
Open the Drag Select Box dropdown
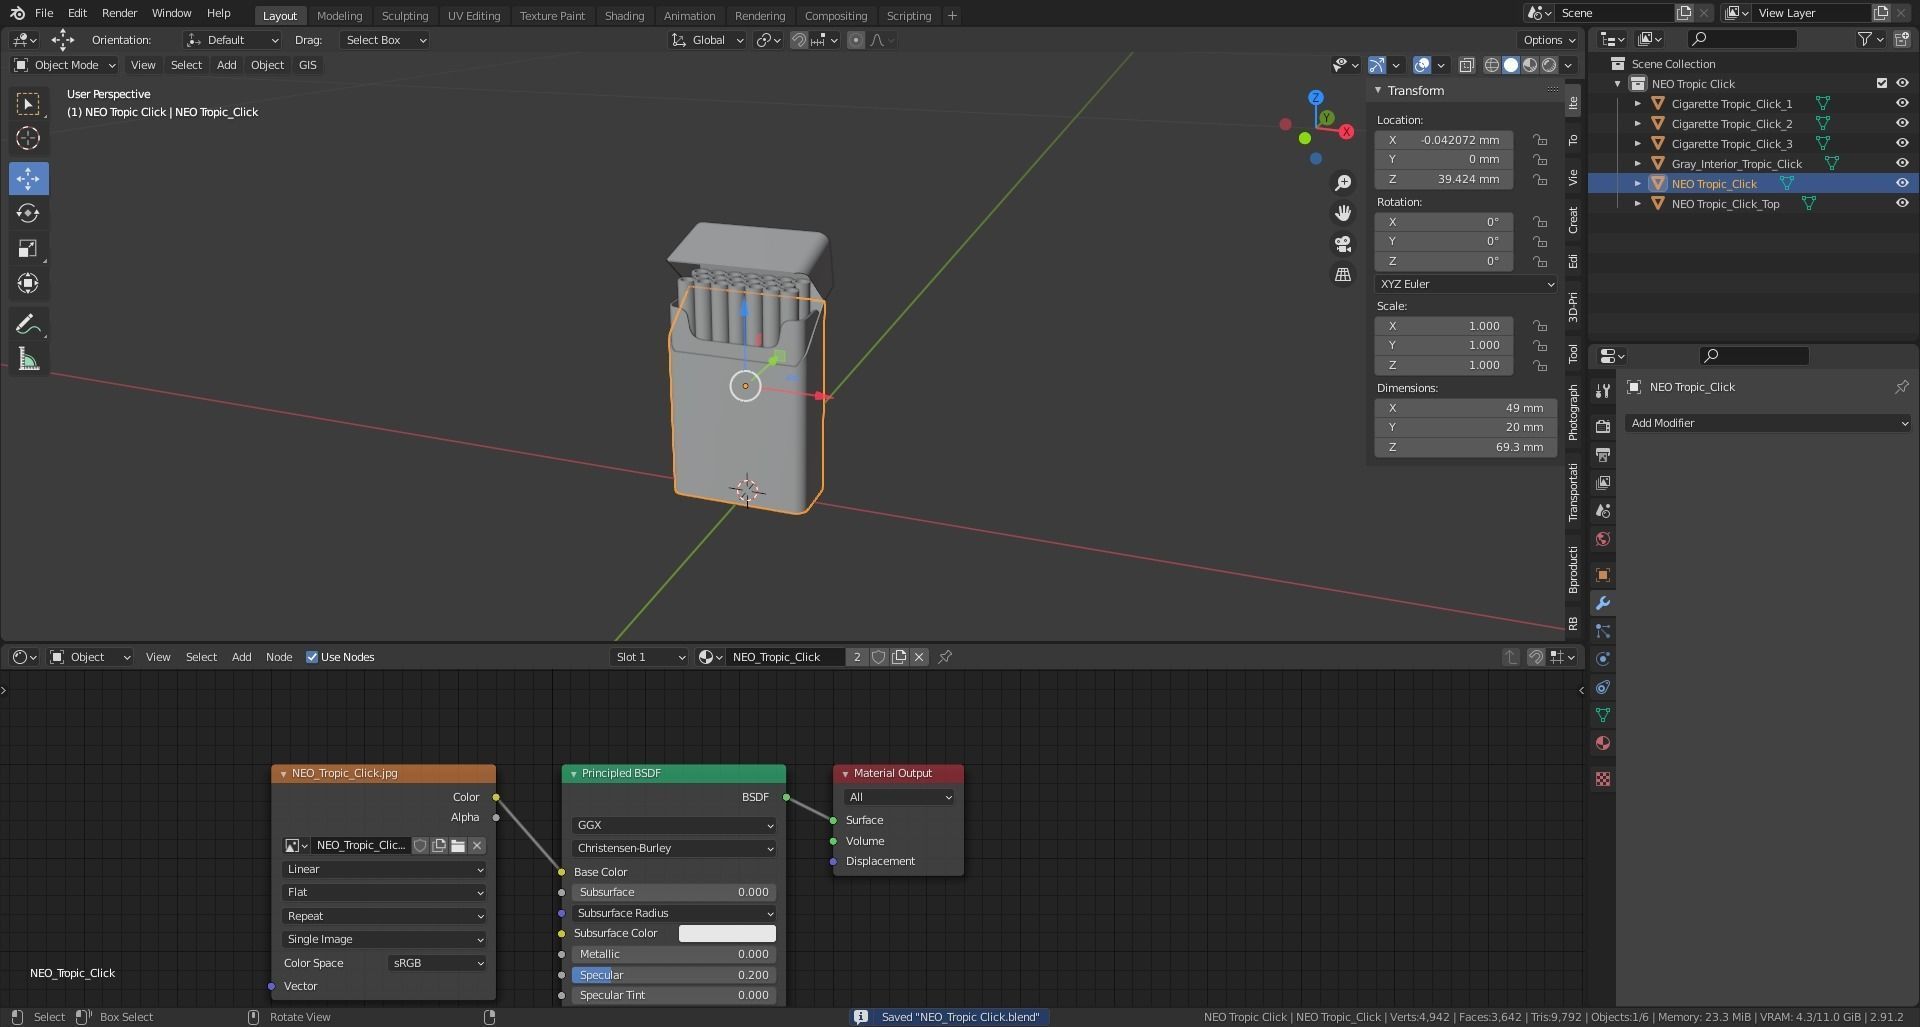click(385, 40)
